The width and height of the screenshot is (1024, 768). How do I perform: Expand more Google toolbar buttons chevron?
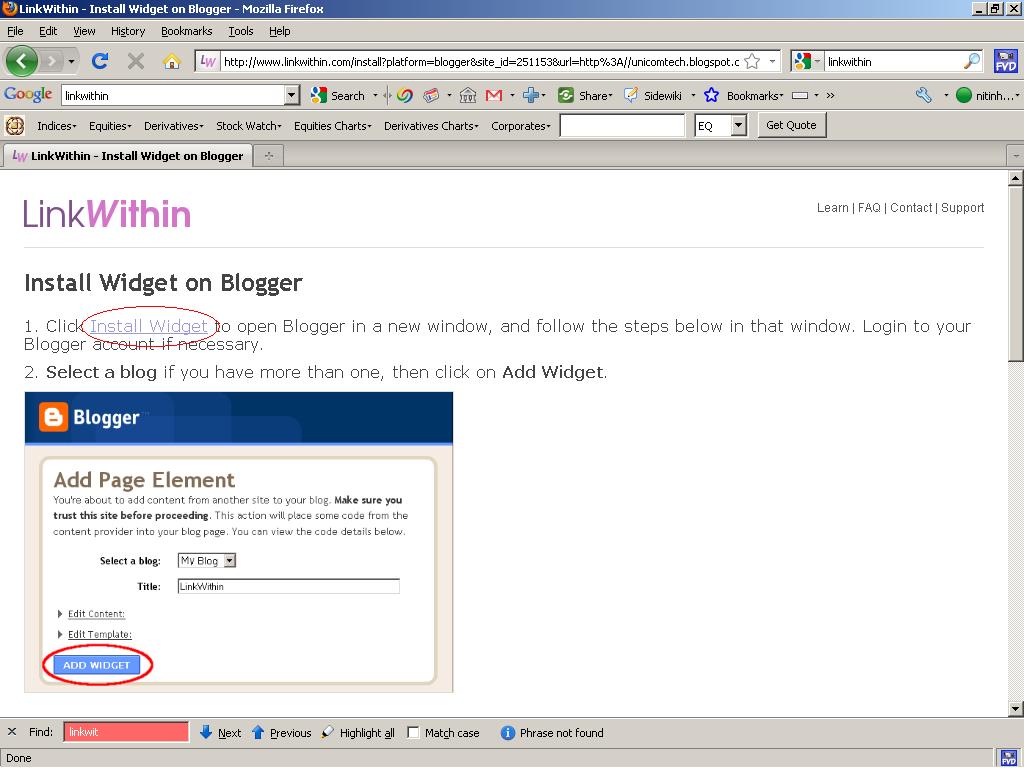(831, 95)
